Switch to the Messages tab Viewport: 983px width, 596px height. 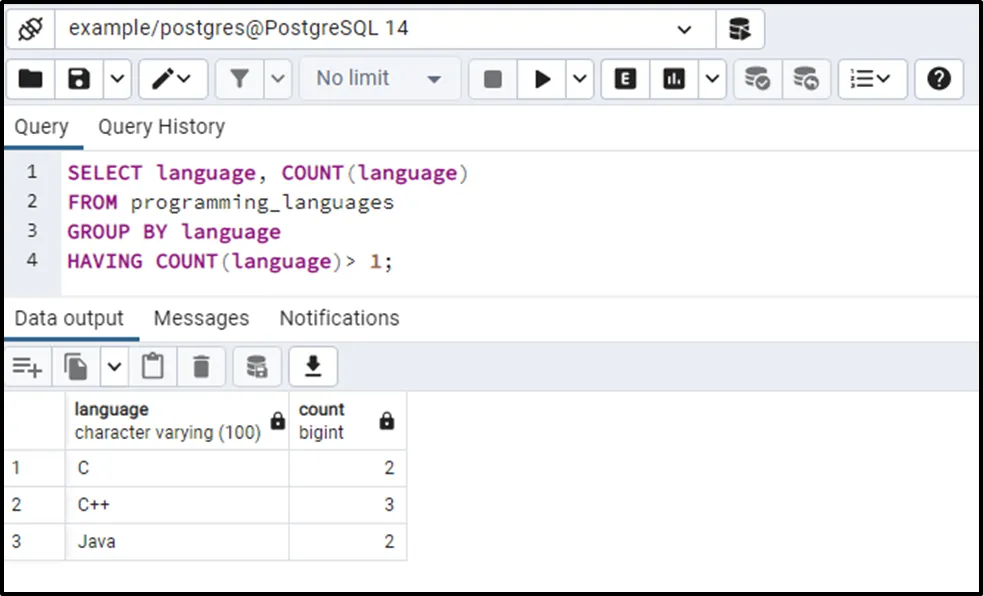[x=201, y=318]
